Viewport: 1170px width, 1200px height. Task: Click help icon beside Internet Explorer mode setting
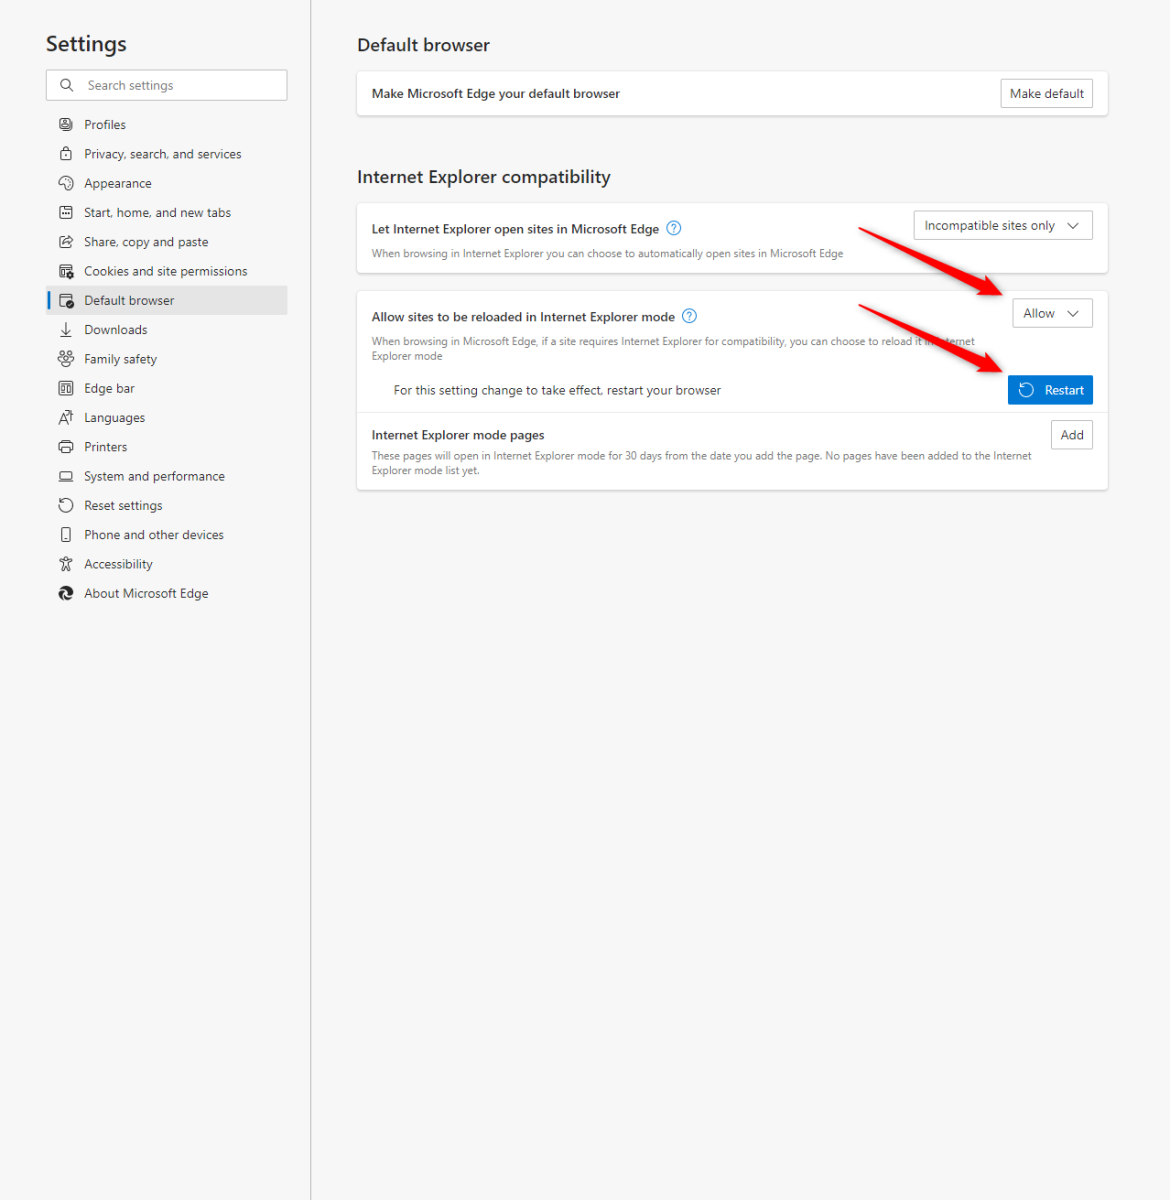pos(689,316)
